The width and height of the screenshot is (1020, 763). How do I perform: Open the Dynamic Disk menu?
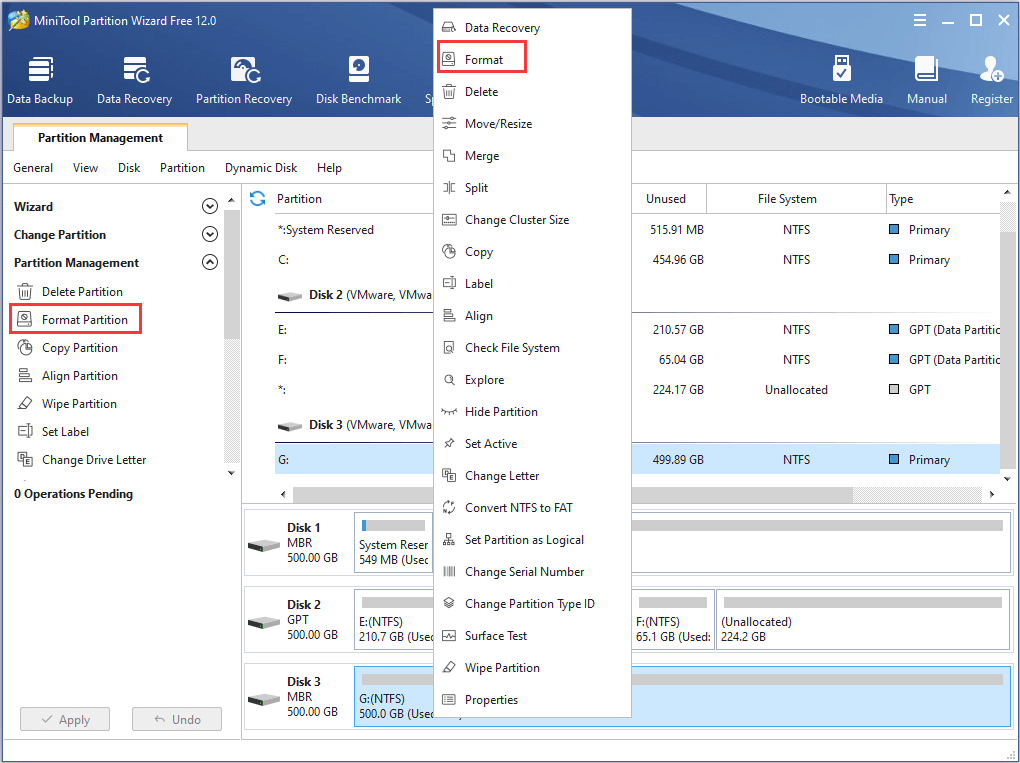pyautogui.click(x=261, y=168)
